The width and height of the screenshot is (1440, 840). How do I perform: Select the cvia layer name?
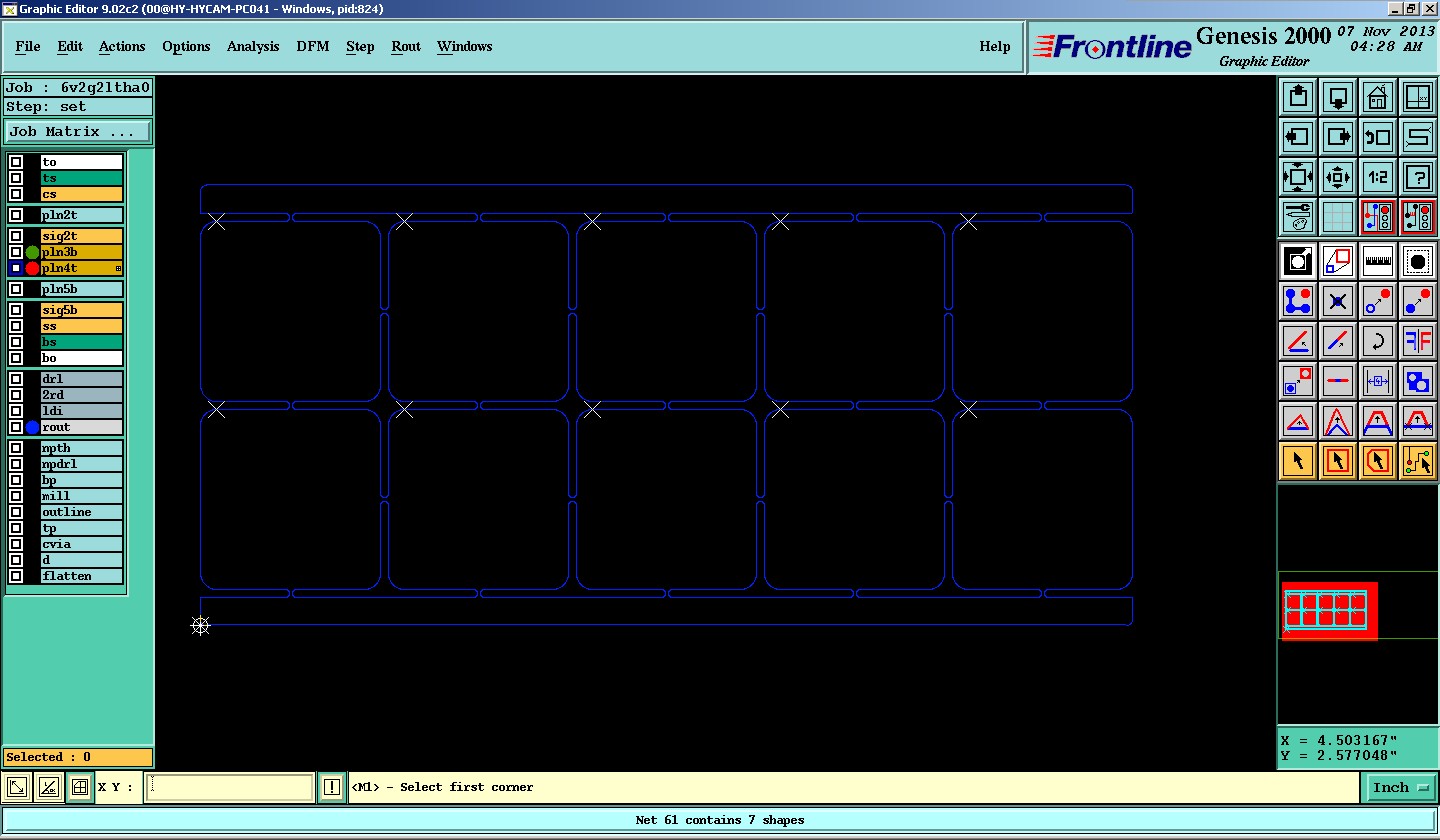[82, 544]
